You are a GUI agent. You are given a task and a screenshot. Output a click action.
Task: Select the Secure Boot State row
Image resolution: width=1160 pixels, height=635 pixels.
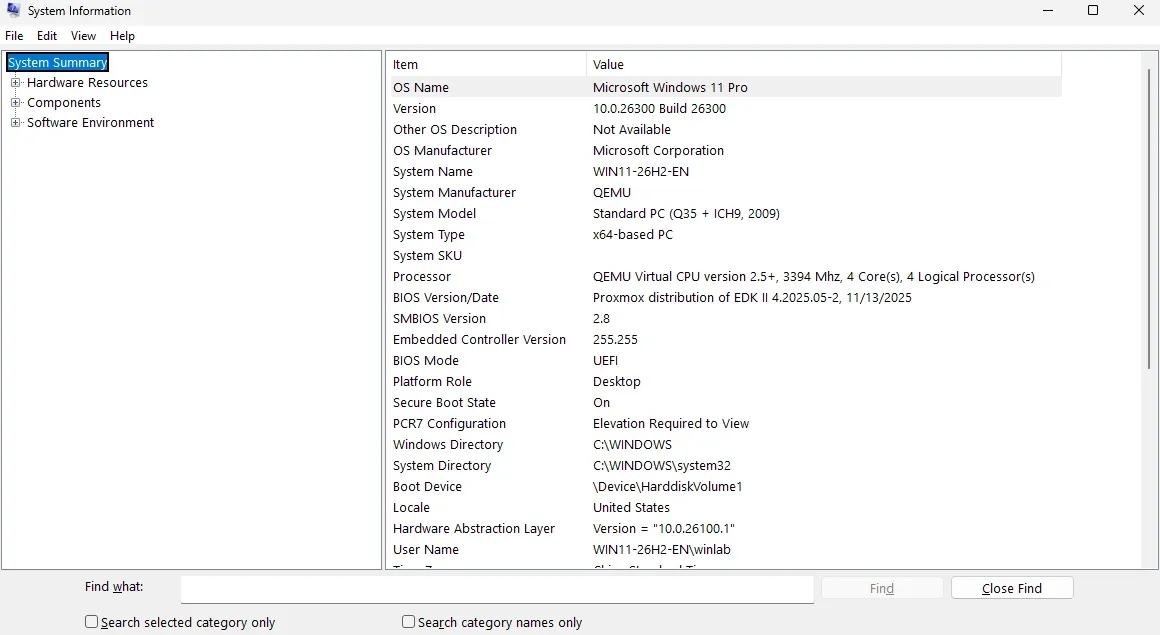point(726,403)
